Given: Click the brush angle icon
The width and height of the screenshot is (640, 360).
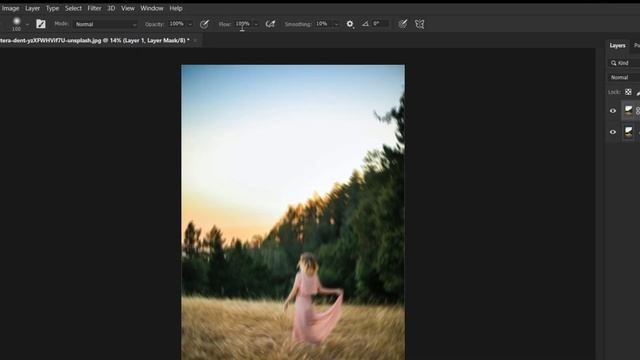Looking at the screenshot, I should [365, 24].
